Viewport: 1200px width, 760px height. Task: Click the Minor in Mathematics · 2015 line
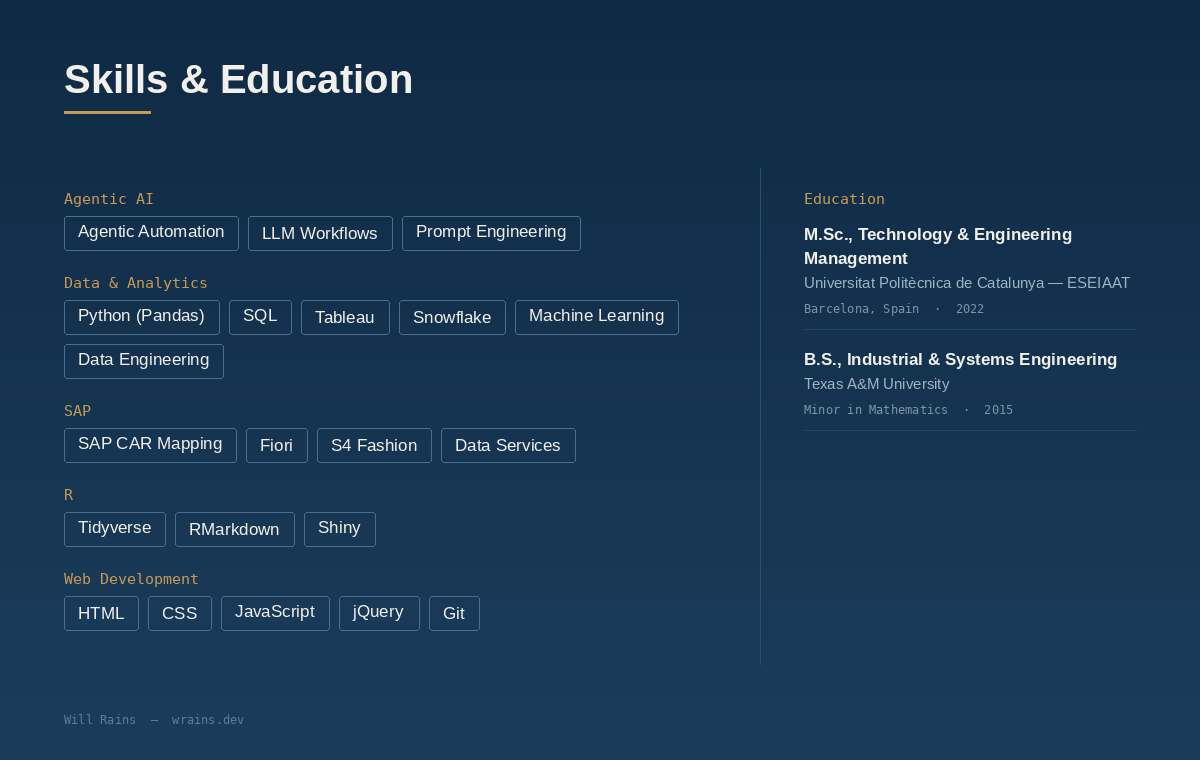(908, 410)
